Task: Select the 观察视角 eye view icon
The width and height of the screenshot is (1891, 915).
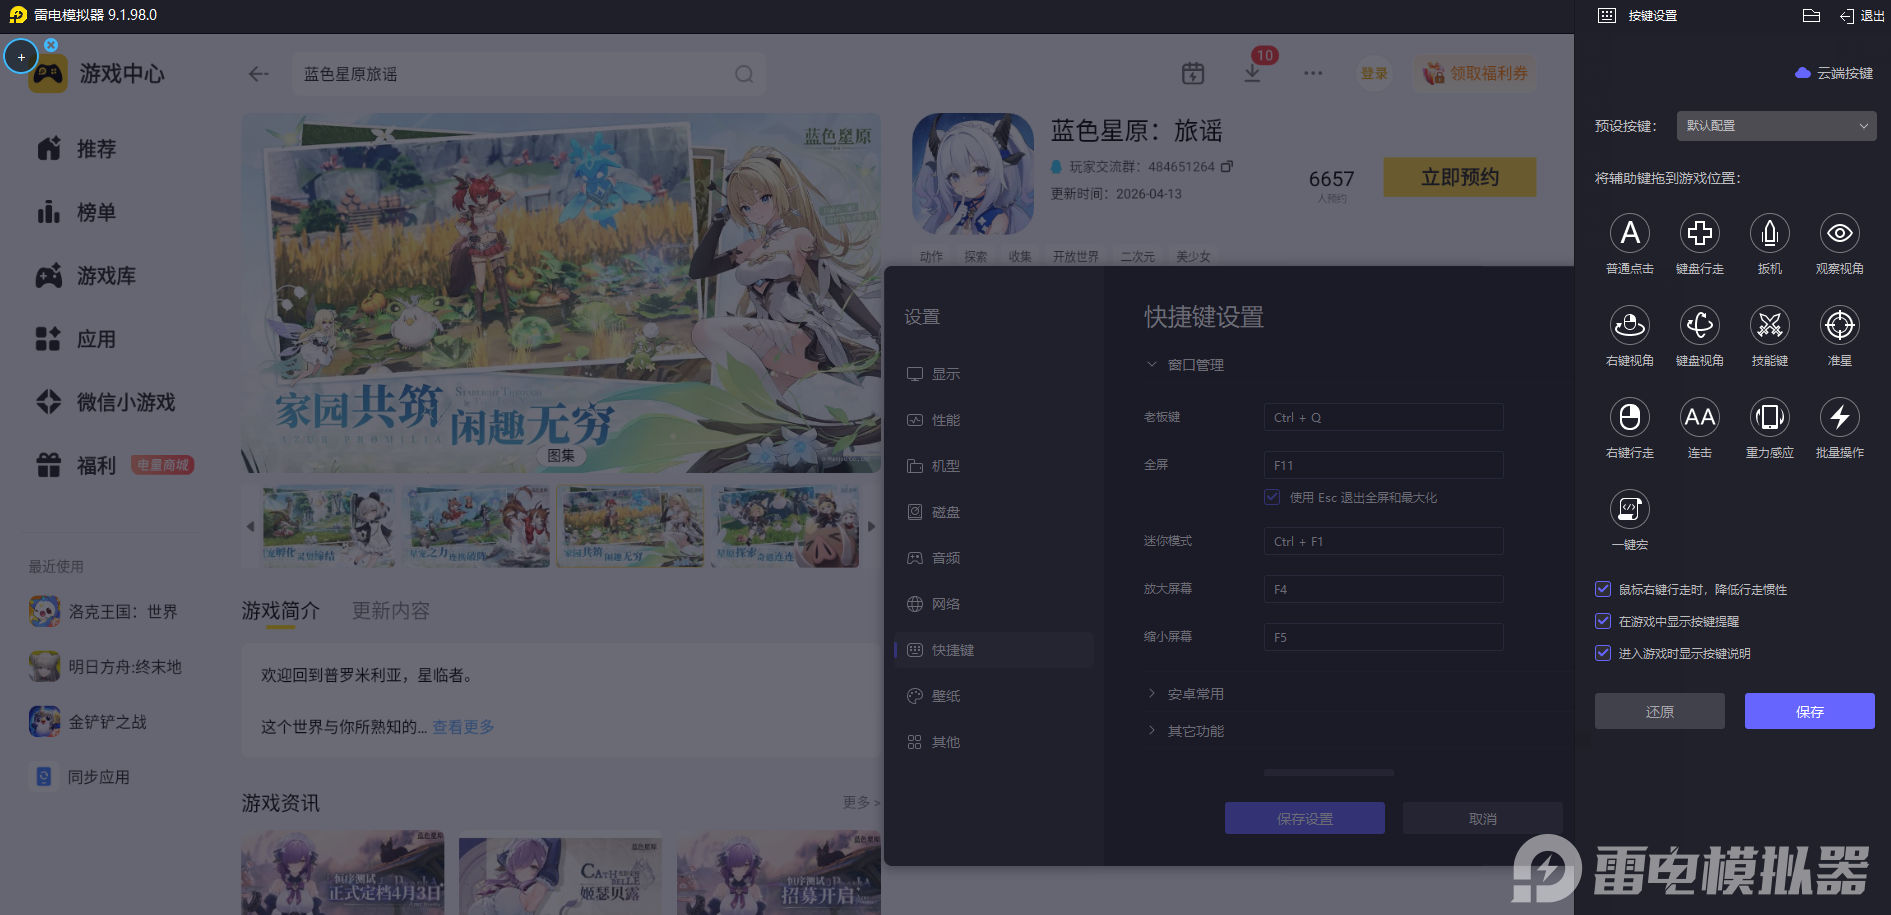Action: 1839,233
